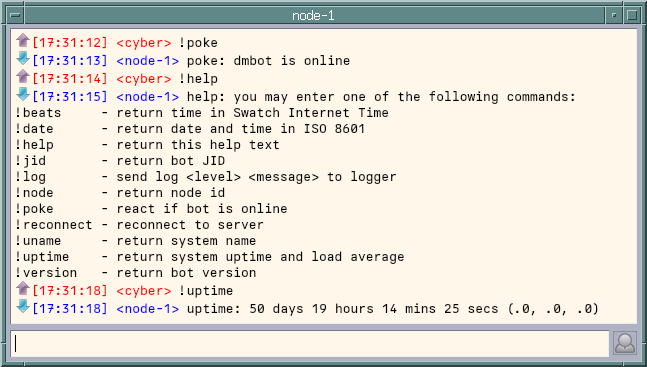Click 'return time in Swatch Internet Time'
The height and width of the screenshot is (367, 647).
point(253,113)
